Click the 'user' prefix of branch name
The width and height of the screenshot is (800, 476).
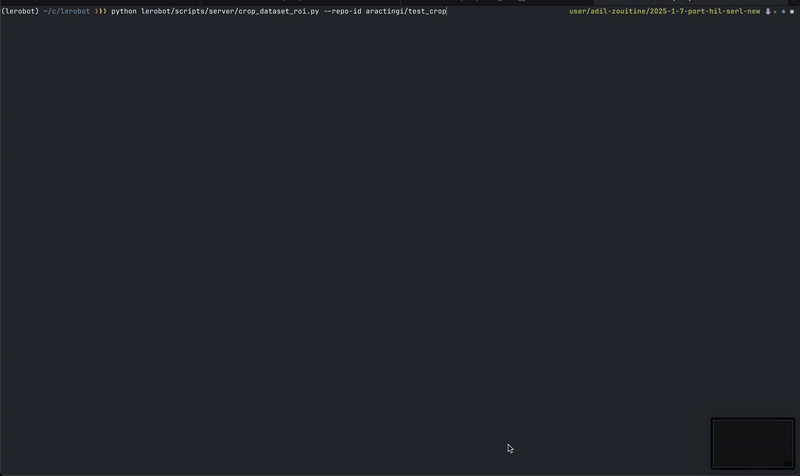[578, 11]
